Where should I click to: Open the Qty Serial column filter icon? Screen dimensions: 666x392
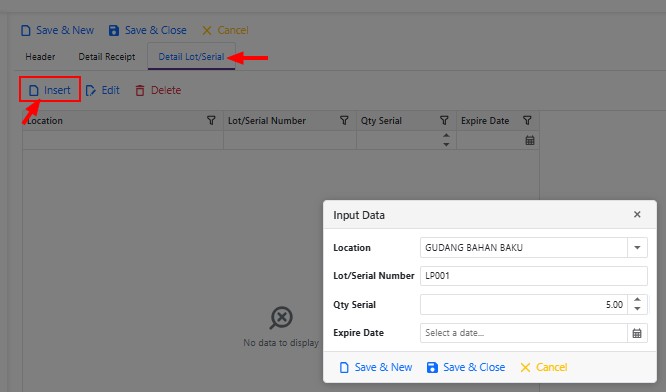[444, 121]
